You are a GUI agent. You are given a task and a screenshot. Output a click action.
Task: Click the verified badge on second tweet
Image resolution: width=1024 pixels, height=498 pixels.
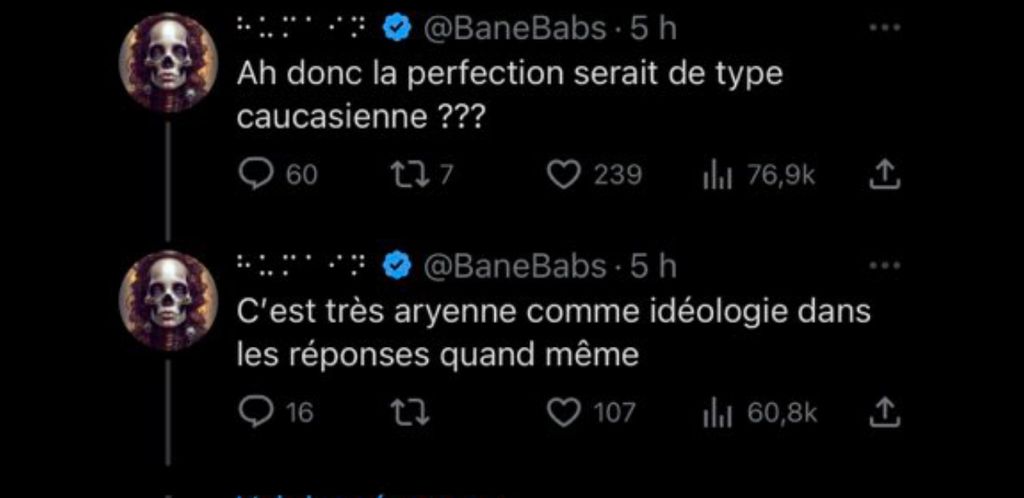398,266
